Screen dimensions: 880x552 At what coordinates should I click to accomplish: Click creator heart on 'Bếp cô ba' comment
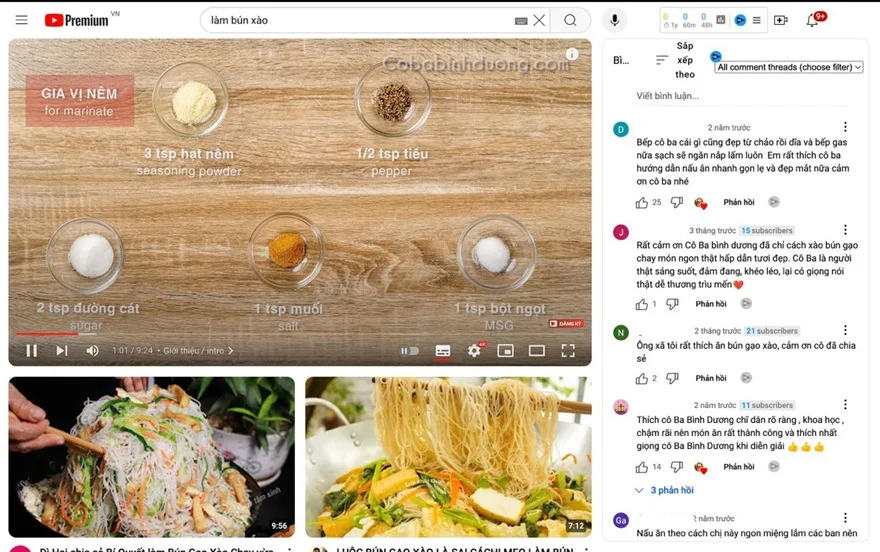pyautogui.click(x=700, y=203)
